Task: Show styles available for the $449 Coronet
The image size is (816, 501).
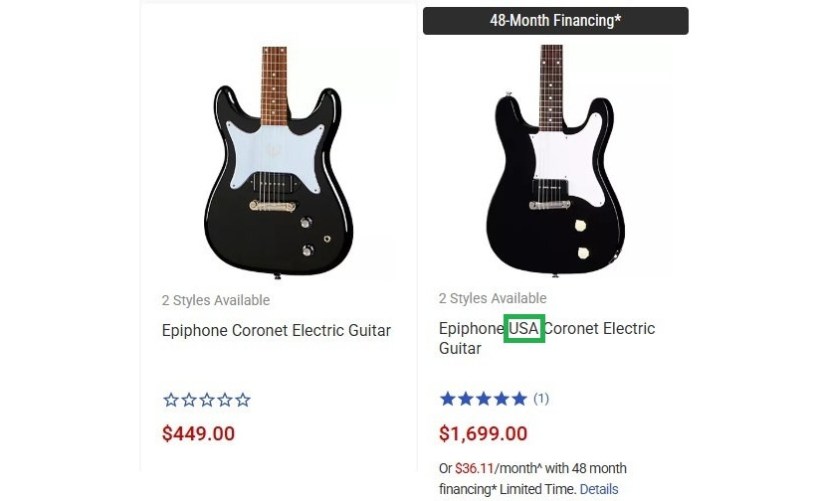Action: [216, 300]
